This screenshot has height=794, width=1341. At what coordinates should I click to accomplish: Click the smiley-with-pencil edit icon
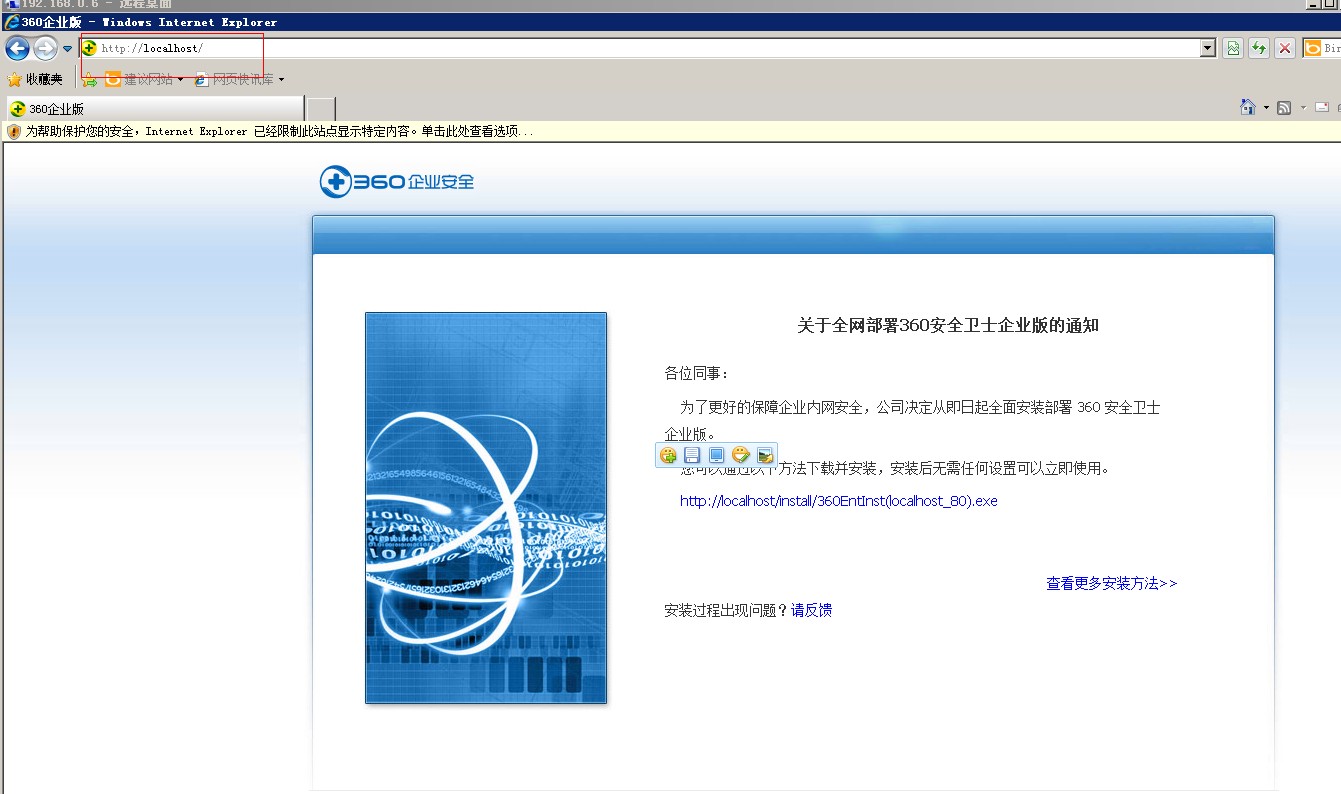click(x=741, y=456)
